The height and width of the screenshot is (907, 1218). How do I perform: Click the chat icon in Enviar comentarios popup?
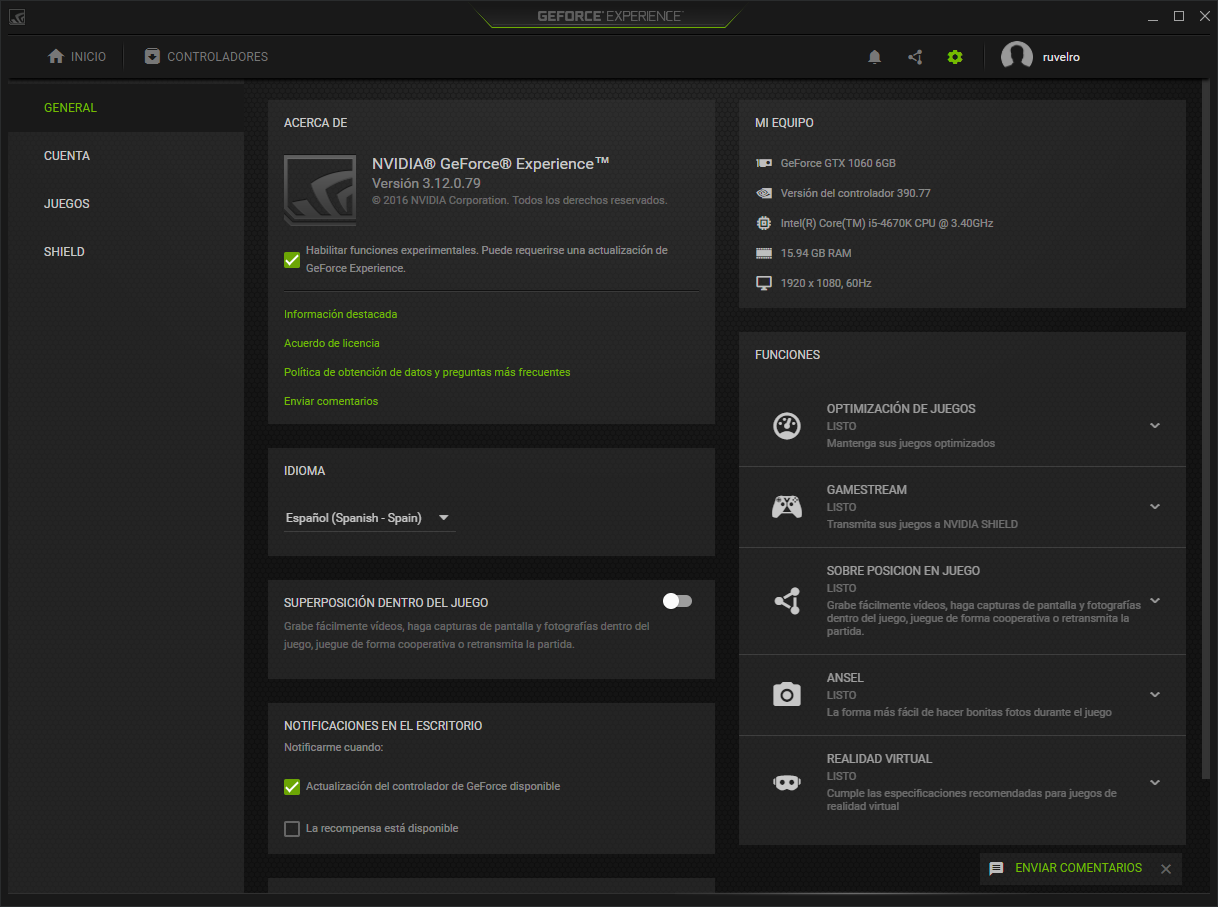point(996,869)
